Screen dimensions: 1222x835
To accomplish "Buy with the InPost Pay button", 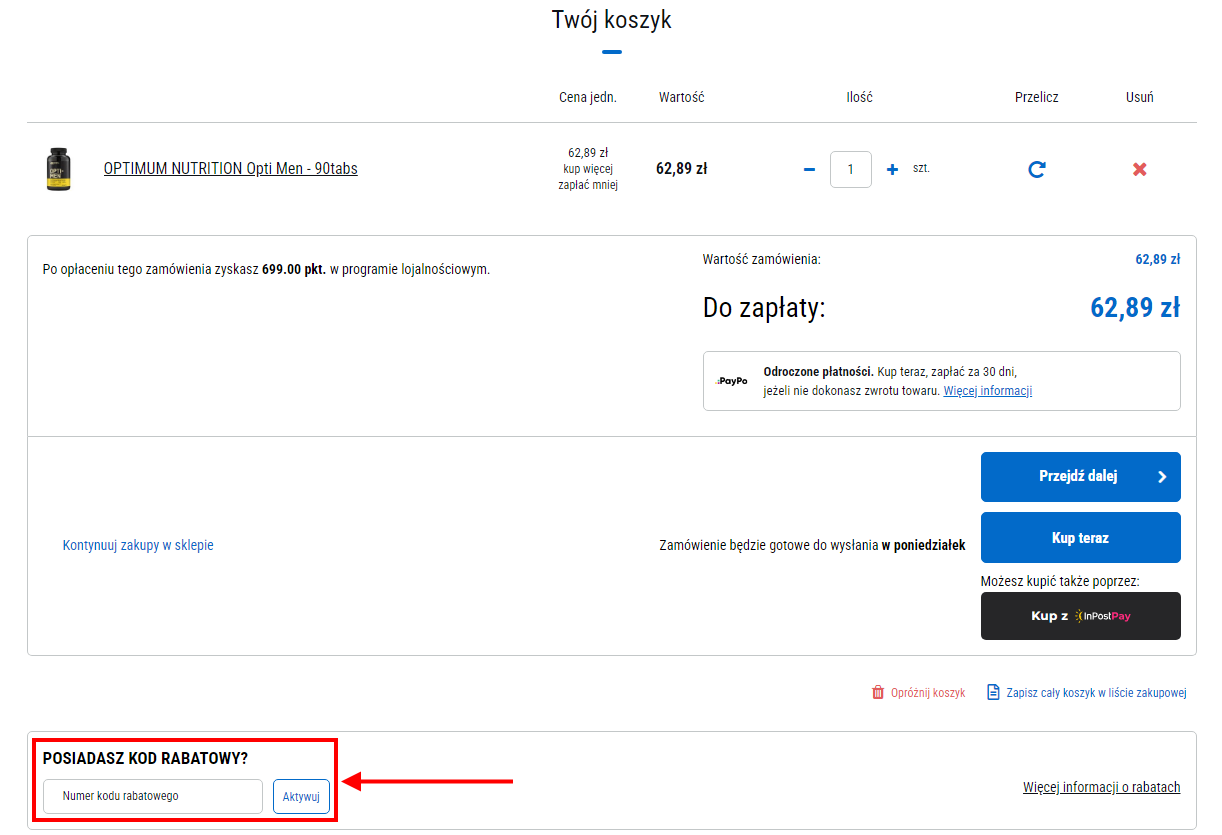I will pos(1081,616).
